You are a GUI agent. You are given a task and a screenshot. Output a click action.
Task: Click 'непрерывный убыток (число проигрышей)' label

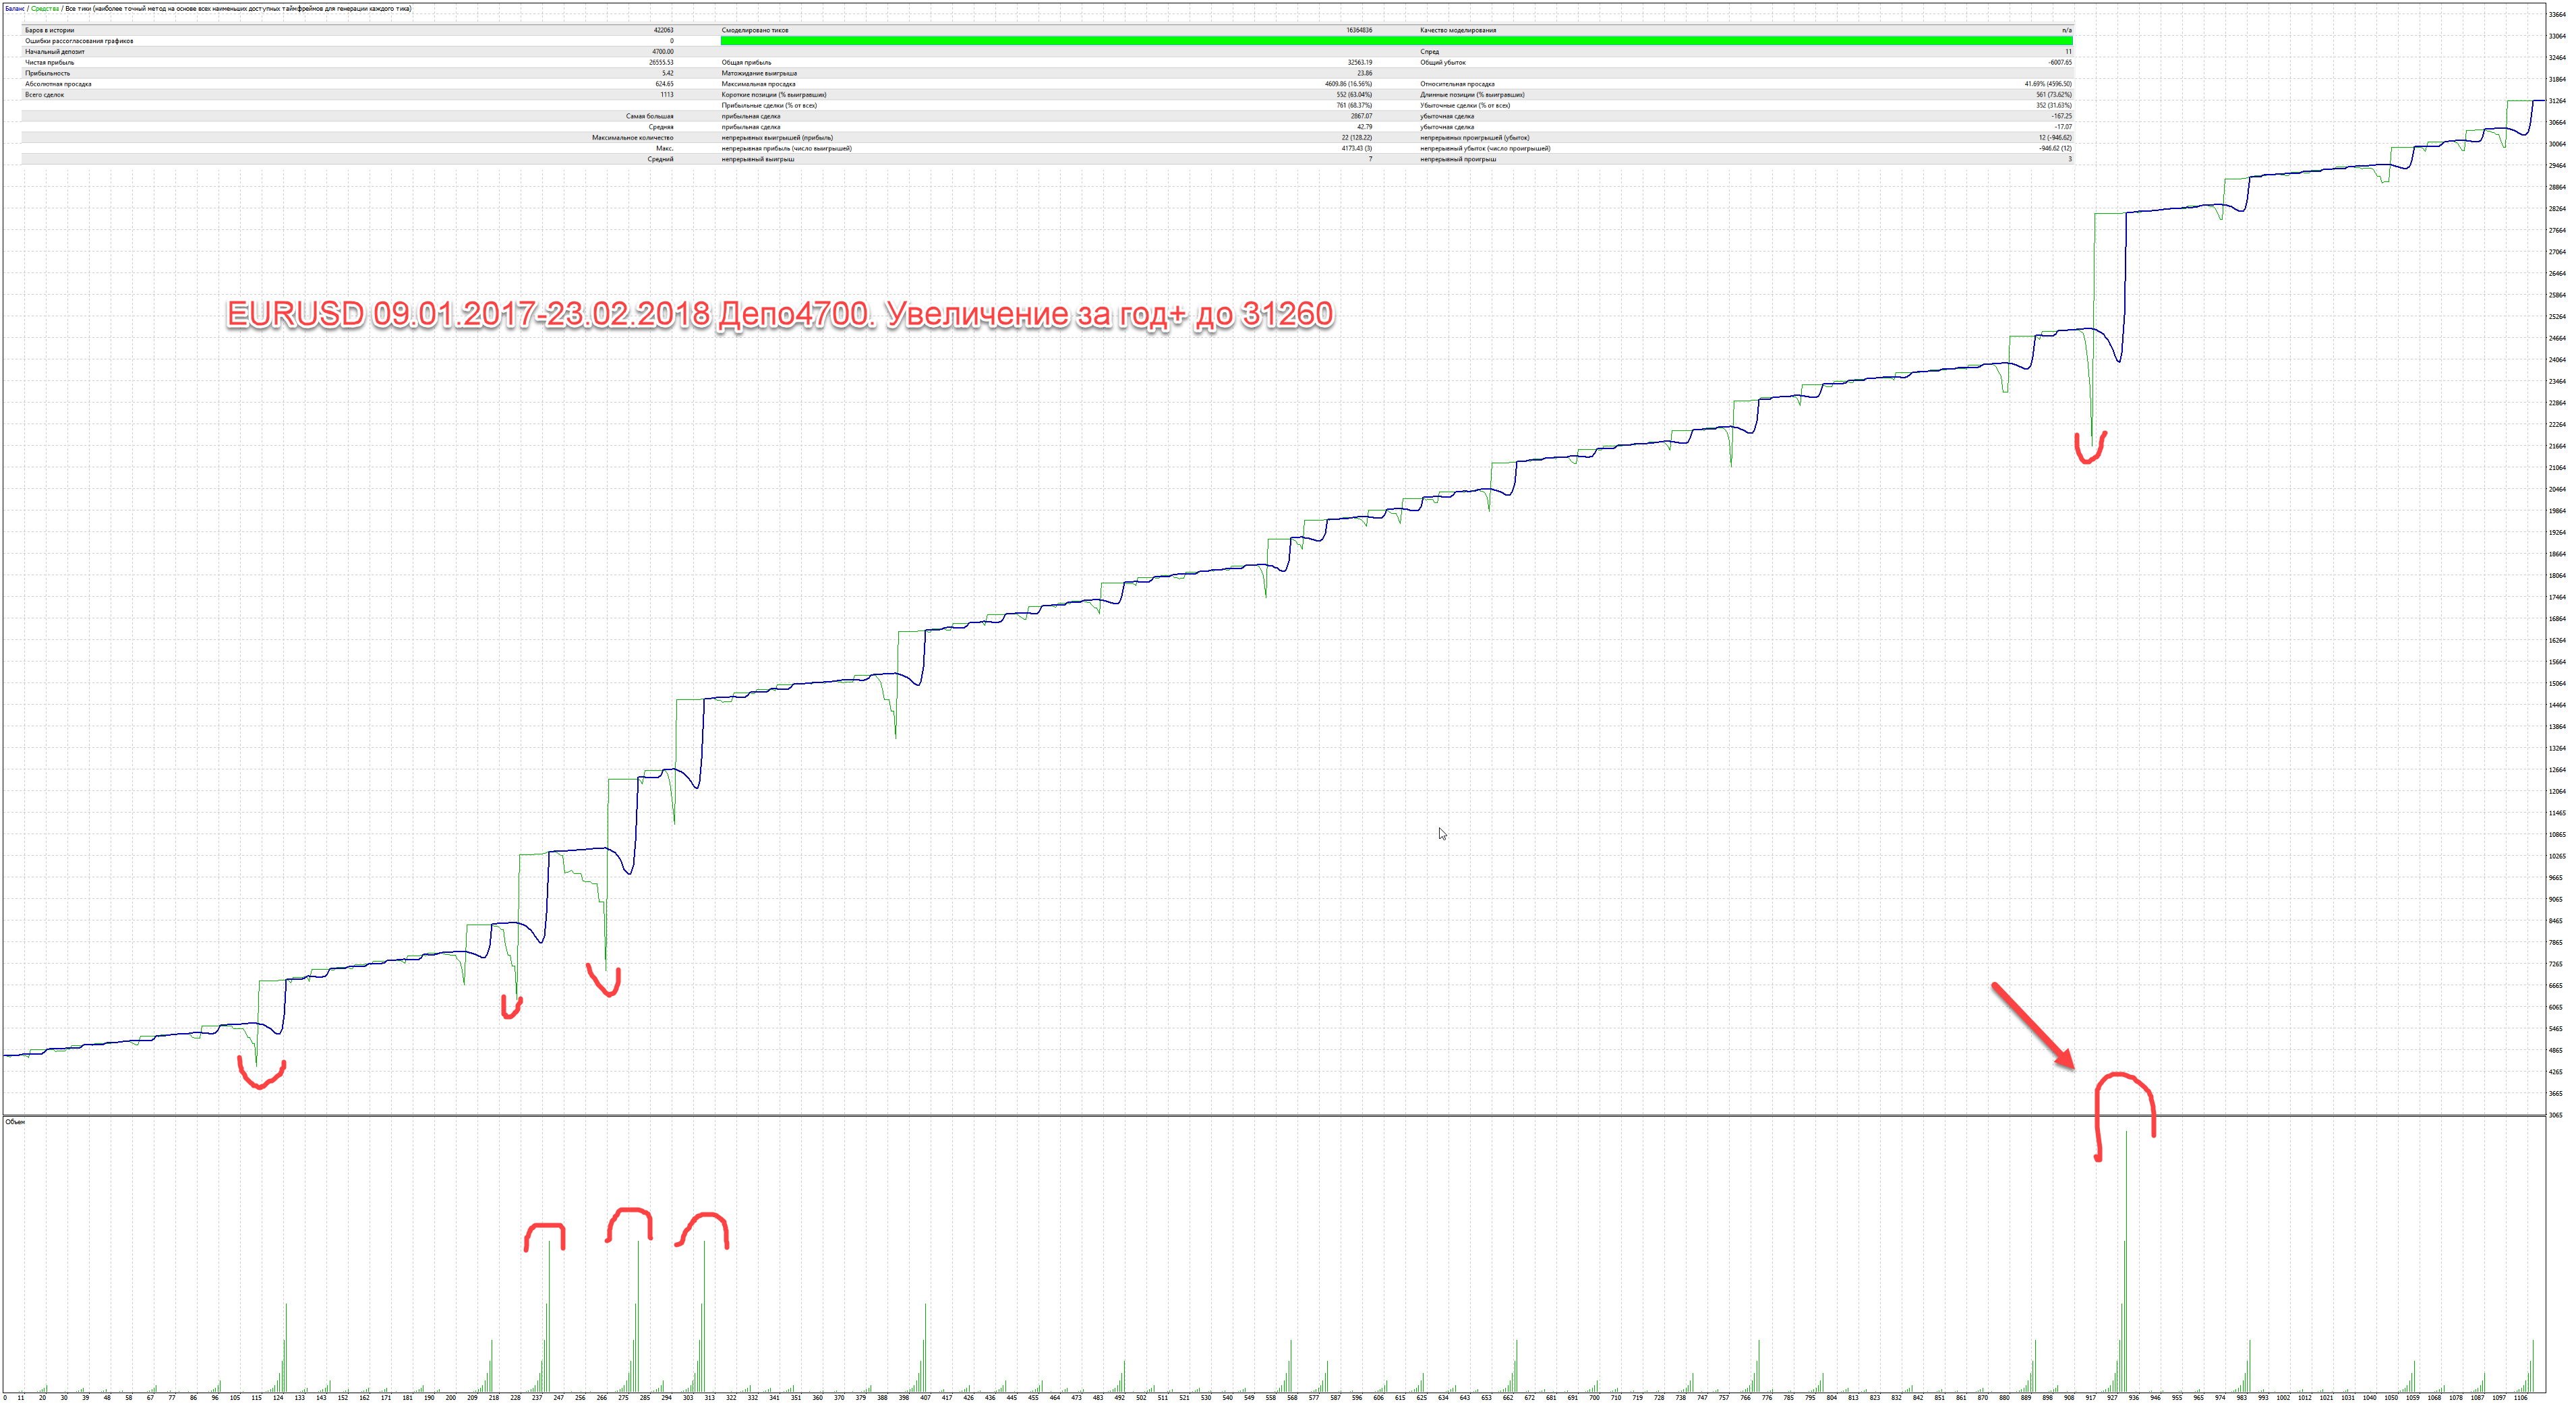(x=1485, y=149)
